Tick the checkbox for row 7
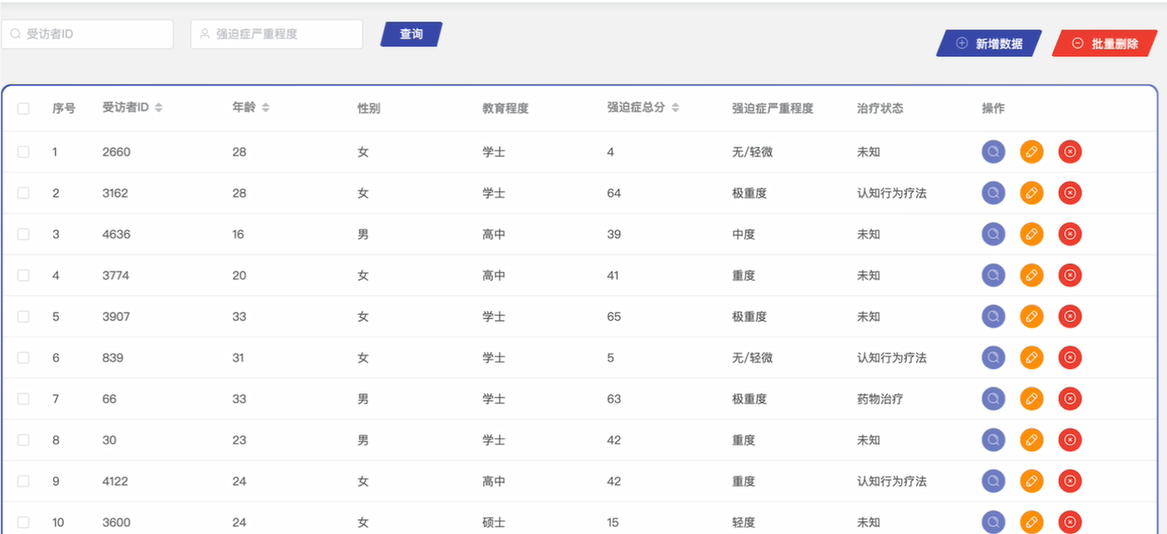1167x534 pixels. 23,399
